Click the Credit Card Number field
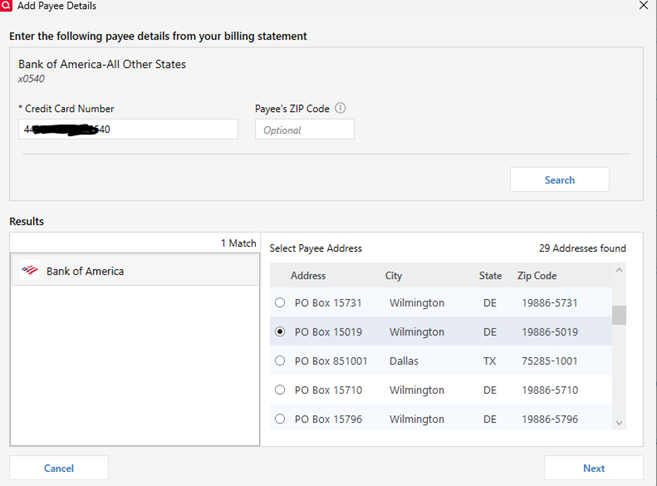 coord(128,129)
